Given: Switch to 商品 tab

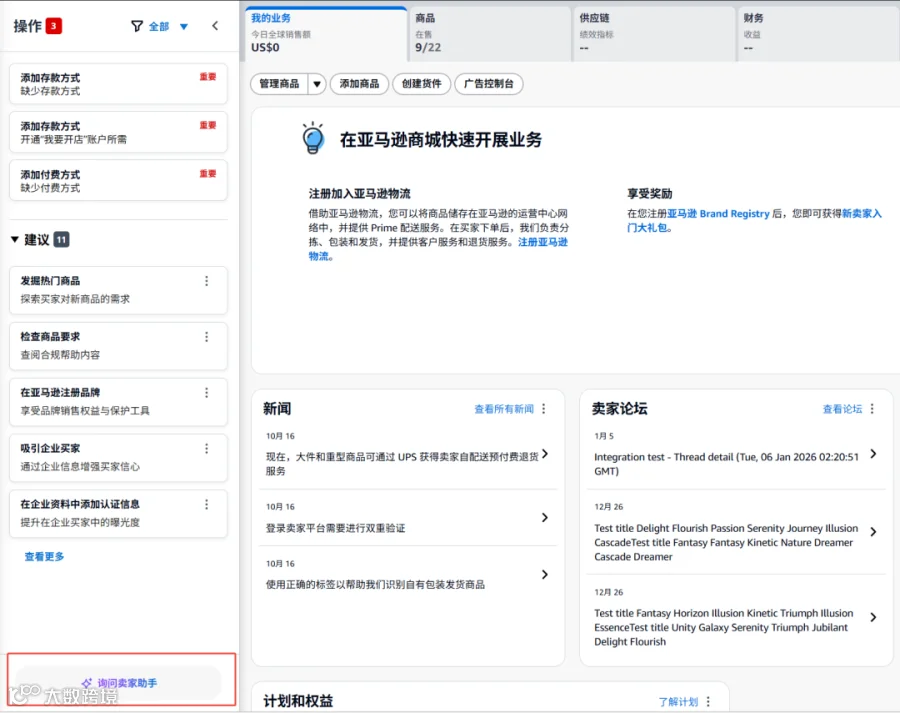Looking at the screenshot, I should coord(490,33).
